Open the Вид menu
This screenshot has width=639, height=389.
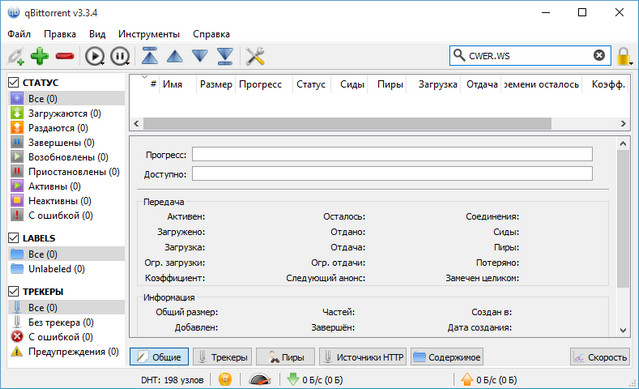pos(97,34)
